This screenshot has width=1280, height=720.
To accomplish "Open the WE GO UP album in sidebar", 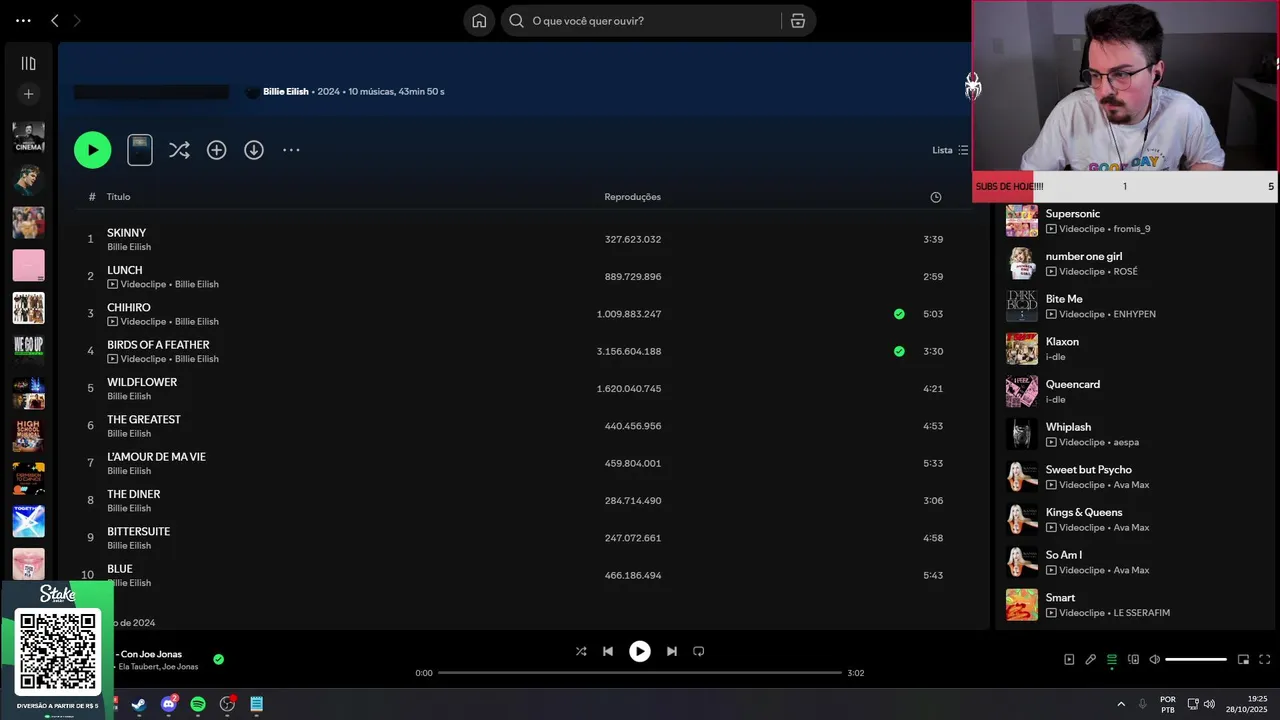I will [28, 350].
